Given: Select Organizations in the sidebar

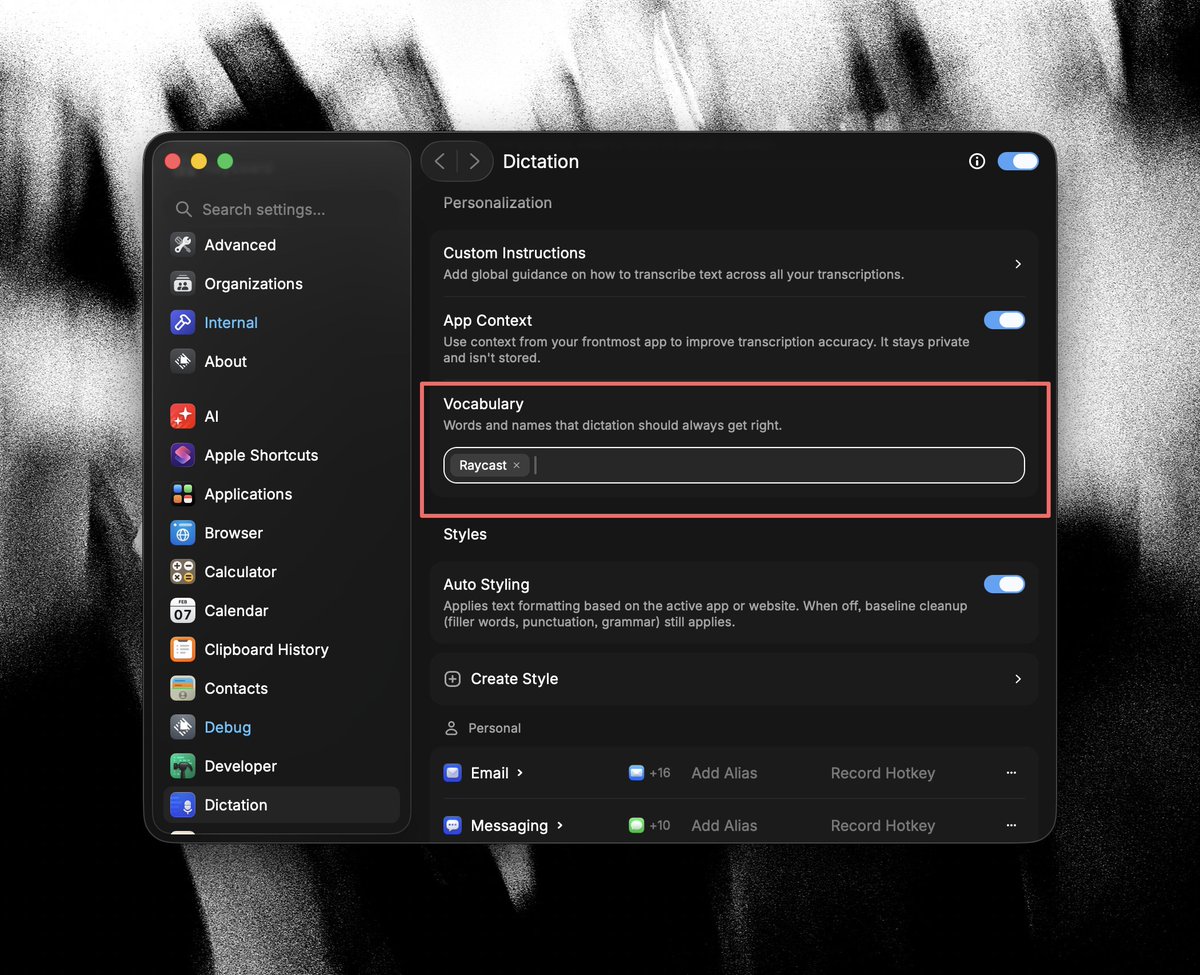Looking at the screenshot, I should (x=253, y=284).
